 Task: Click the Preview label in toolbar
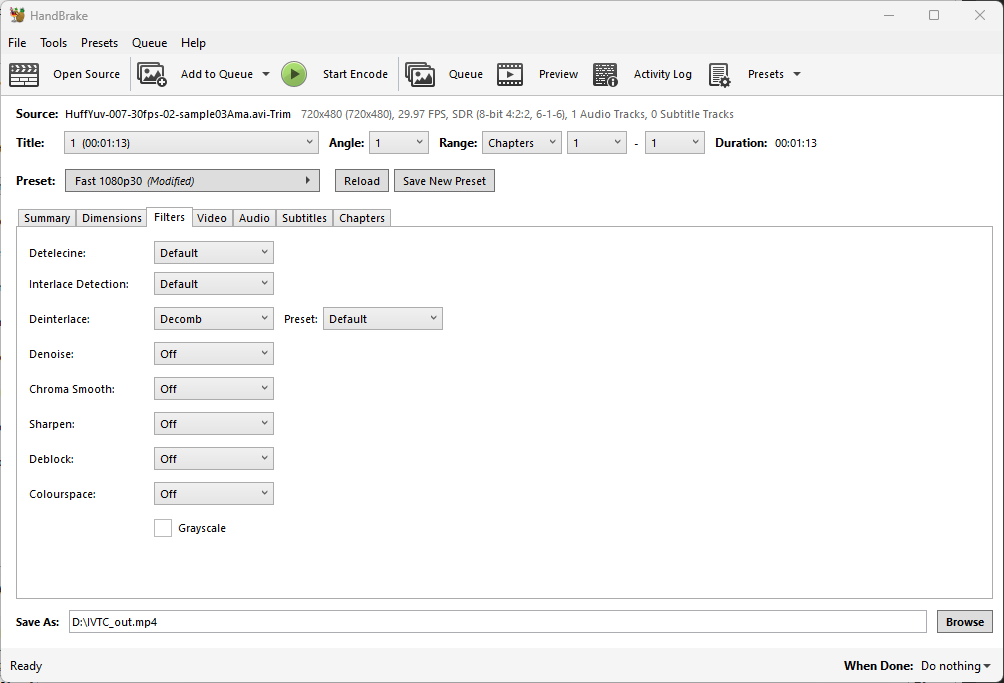[x=558, y=74]
